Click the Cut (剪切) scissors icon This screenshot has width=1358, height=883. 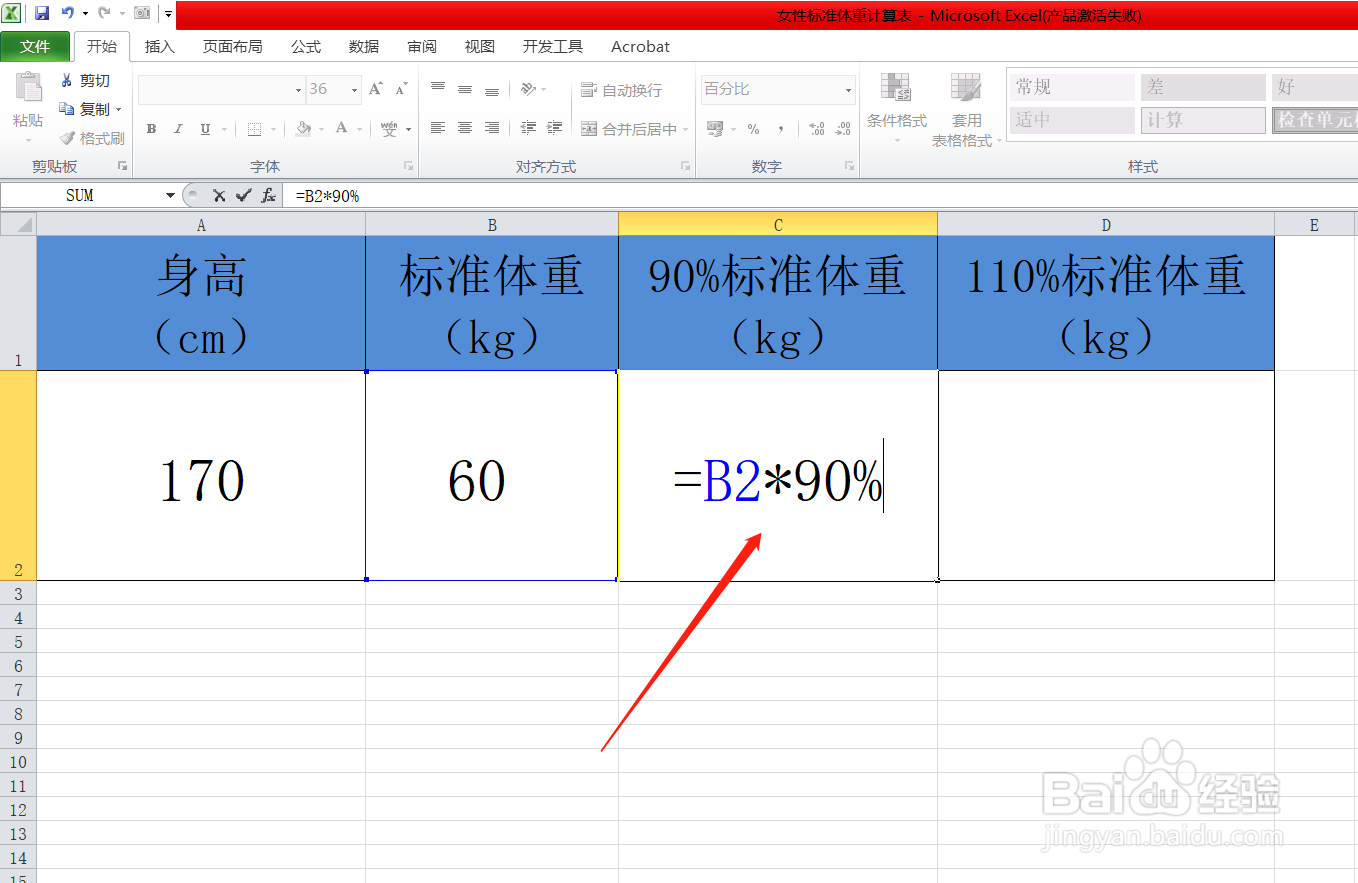point(67,81)
